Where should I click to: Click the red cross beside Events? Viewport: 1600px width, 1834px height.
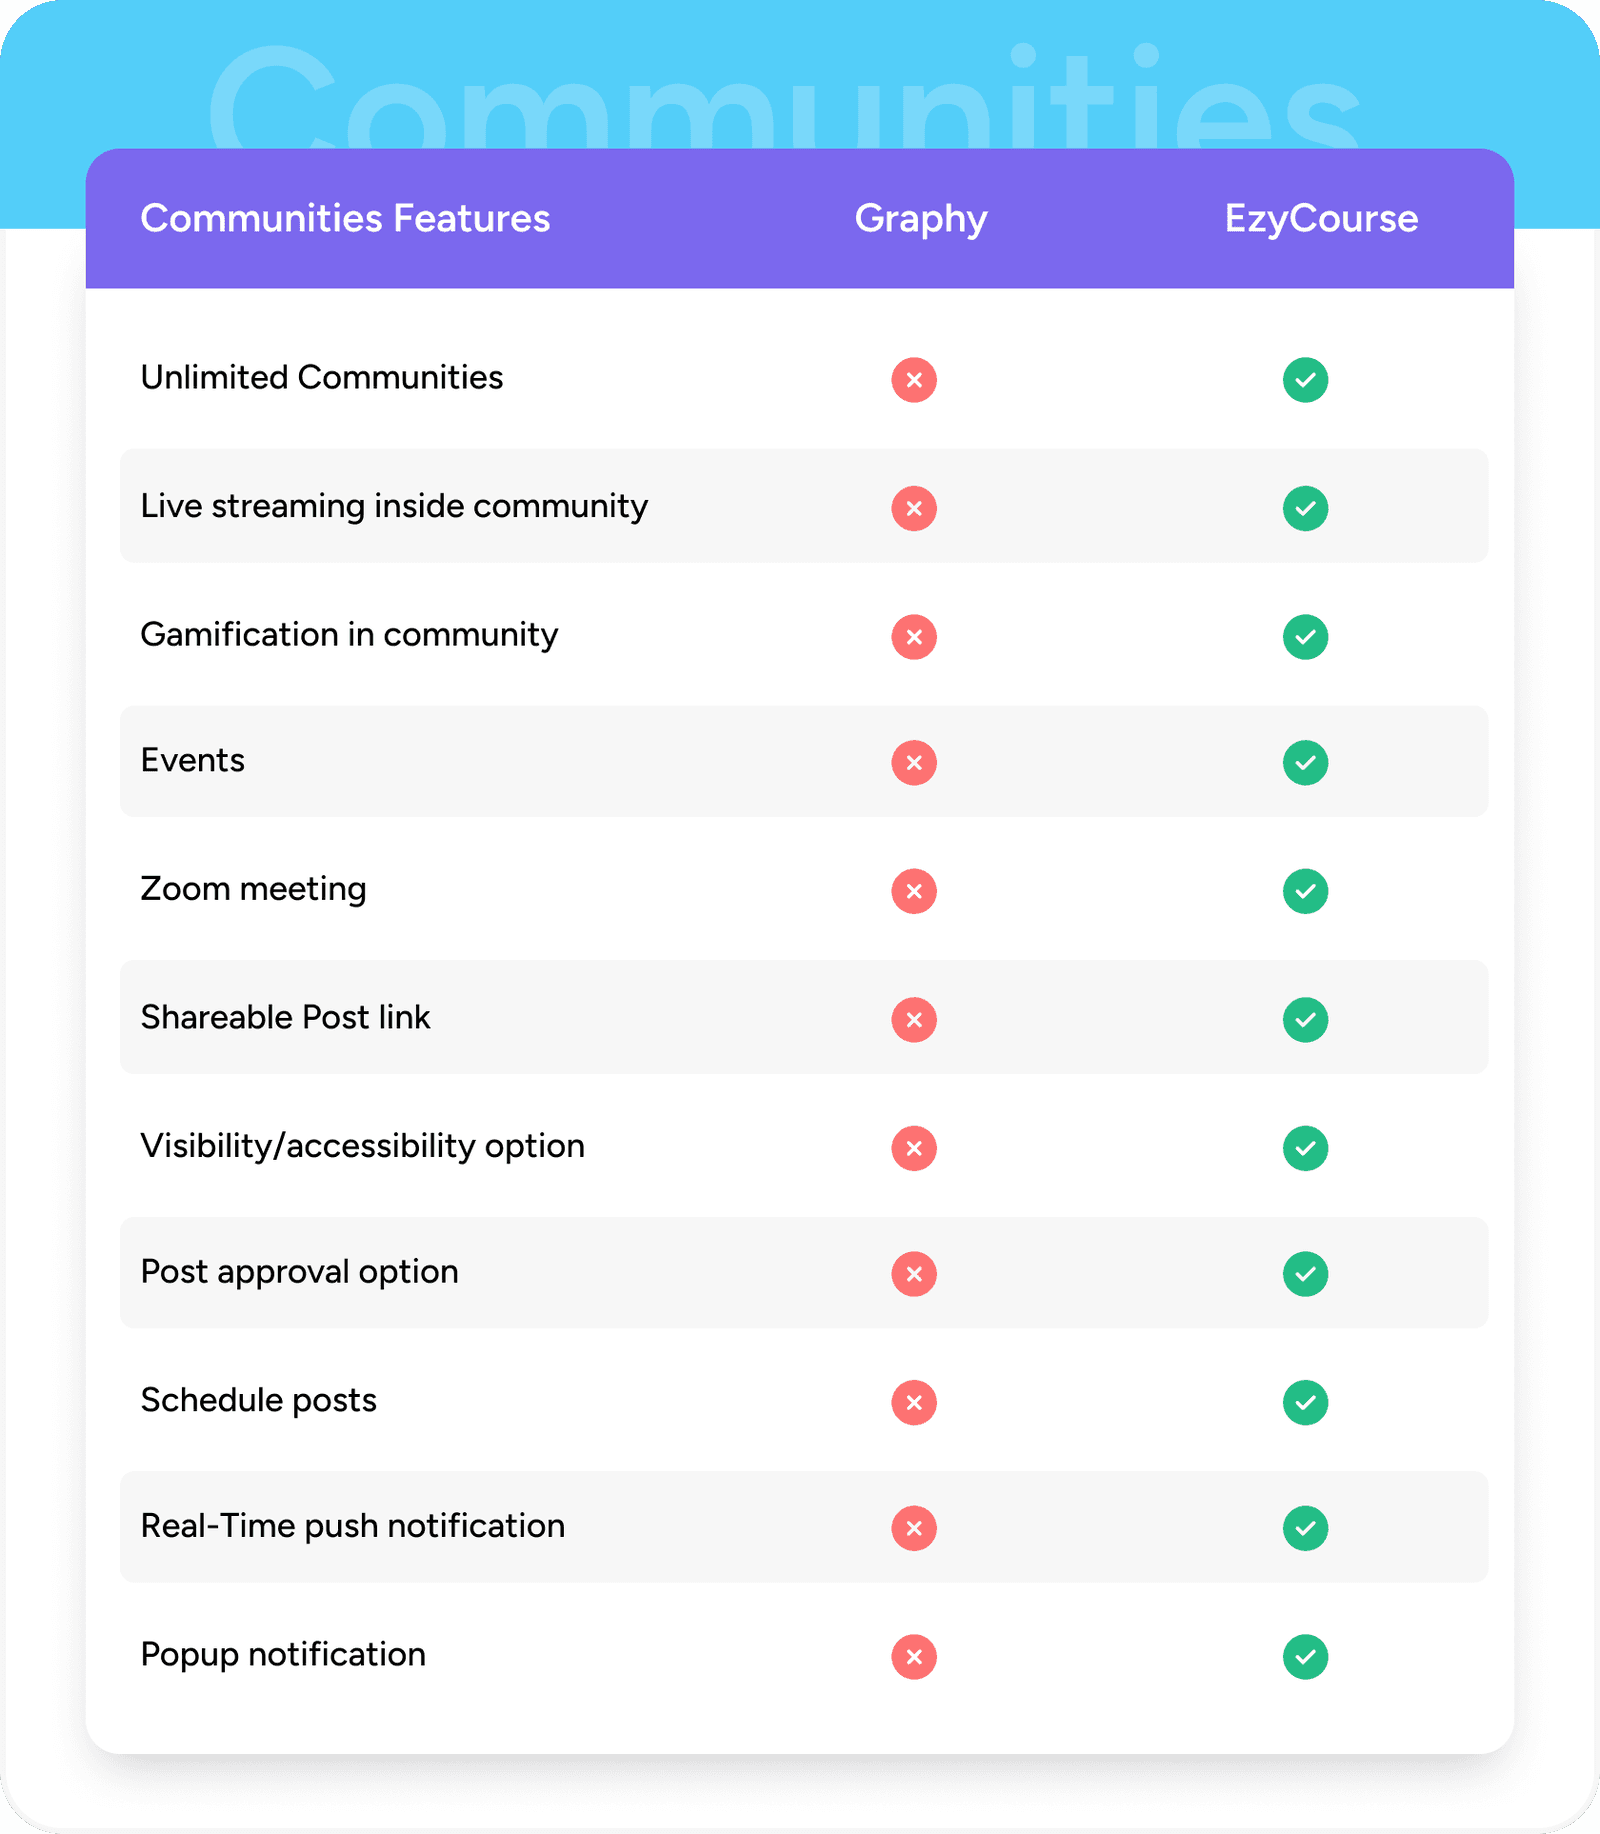point(914,763)
